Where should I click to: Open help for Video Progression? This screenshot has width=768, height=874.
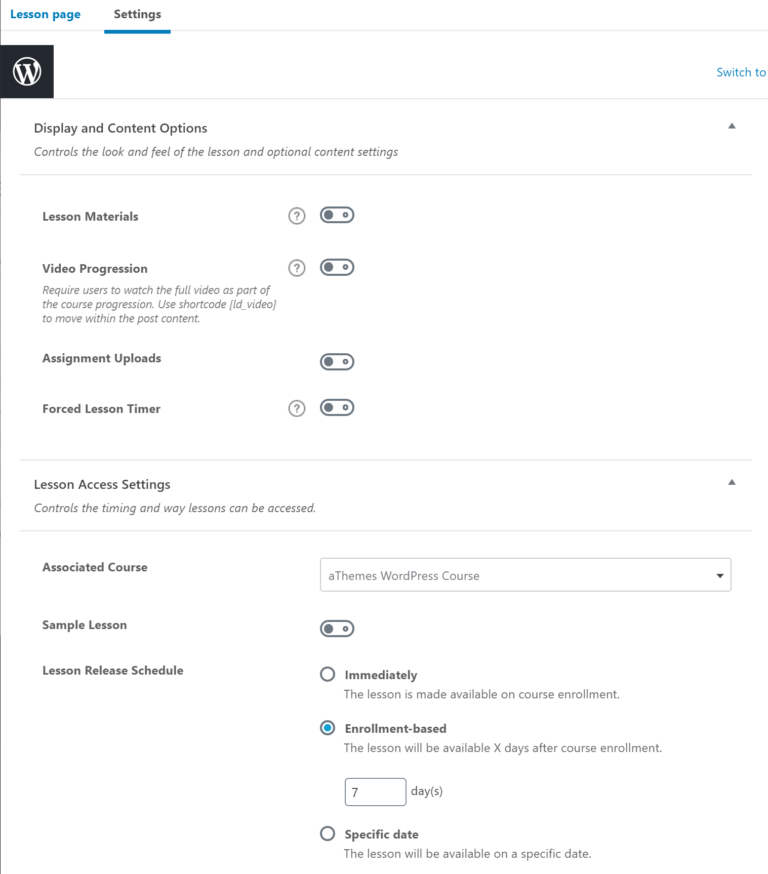(x=296, y=268)
